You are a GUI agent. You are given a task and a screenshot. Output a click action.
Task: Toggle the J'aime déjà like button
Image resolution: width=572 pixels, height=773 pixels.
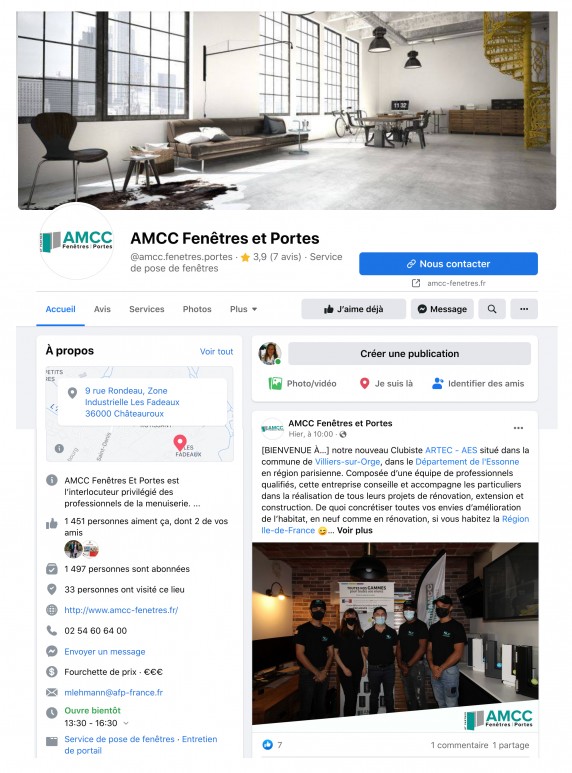pyautogui.click(x=353, y=309)
